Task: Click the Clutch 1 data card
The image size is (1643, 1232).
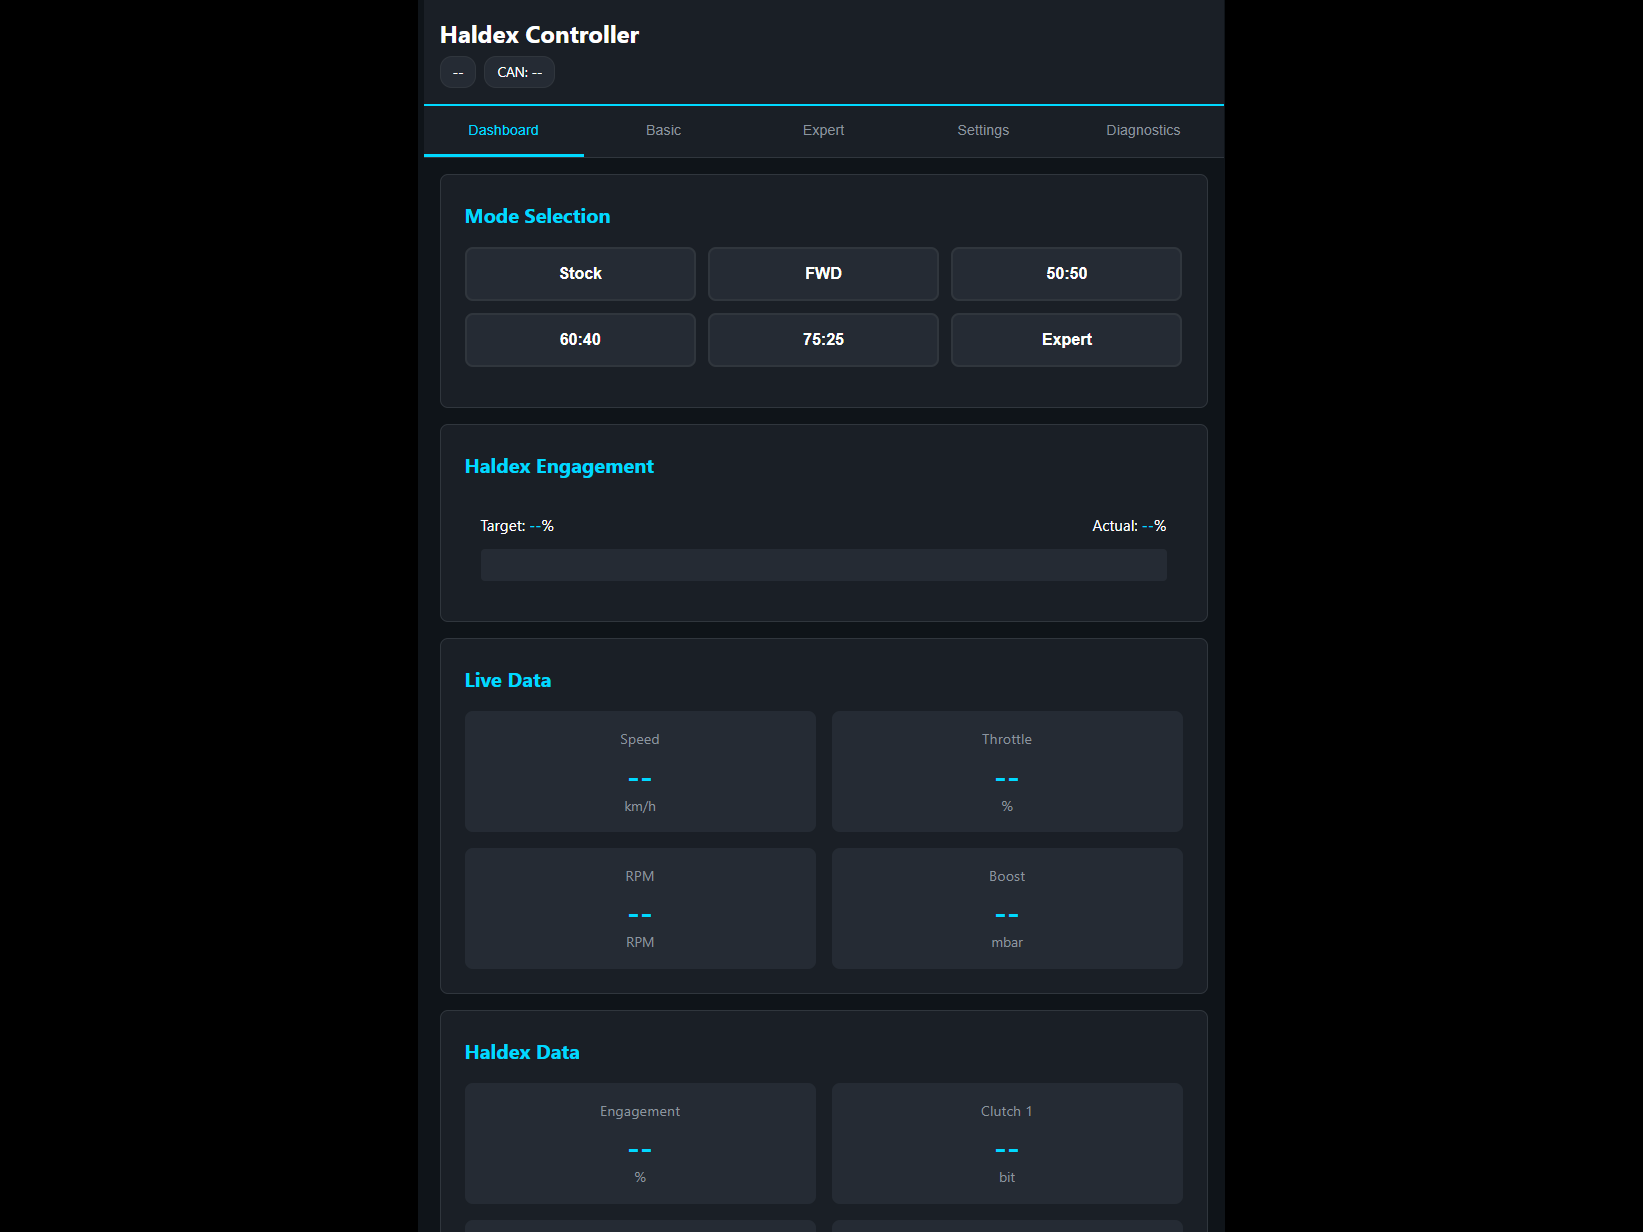Action: [x=1007, y=1144]
